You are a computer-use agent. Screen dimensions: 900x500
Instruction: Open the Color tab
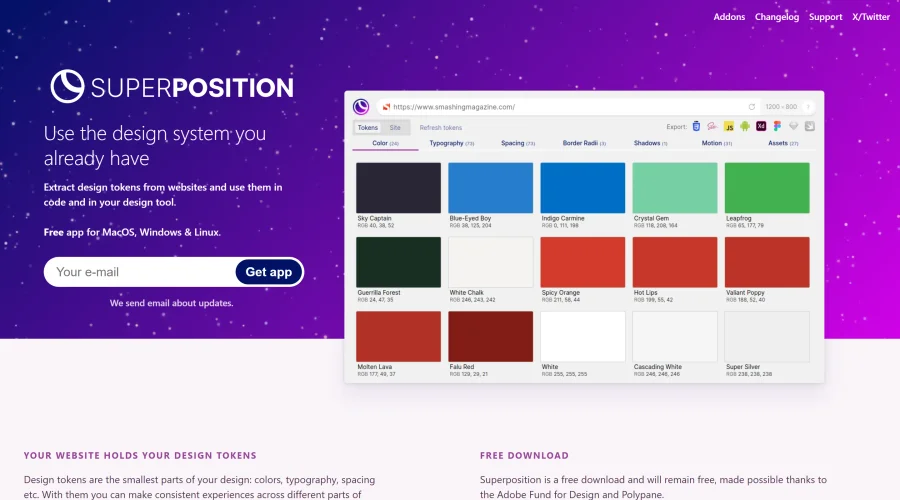[385, 143]
